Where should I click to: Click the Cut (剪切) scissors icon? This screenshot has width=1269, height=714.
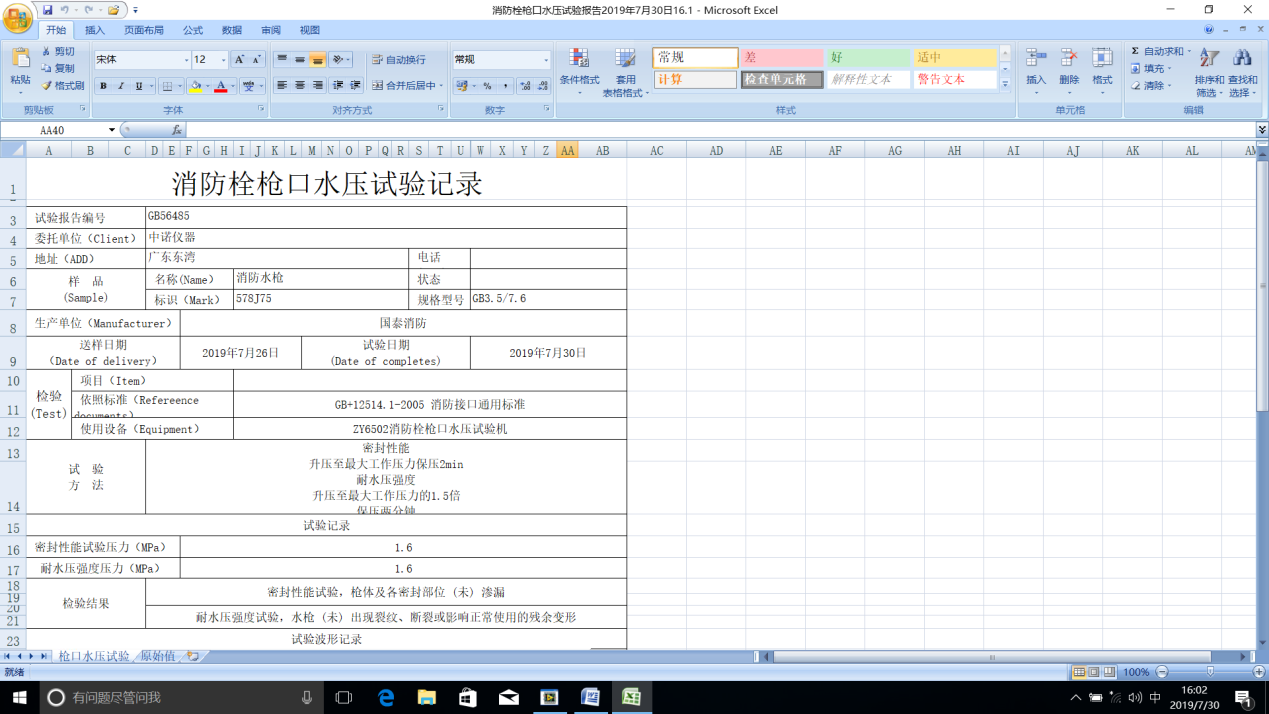47,51
